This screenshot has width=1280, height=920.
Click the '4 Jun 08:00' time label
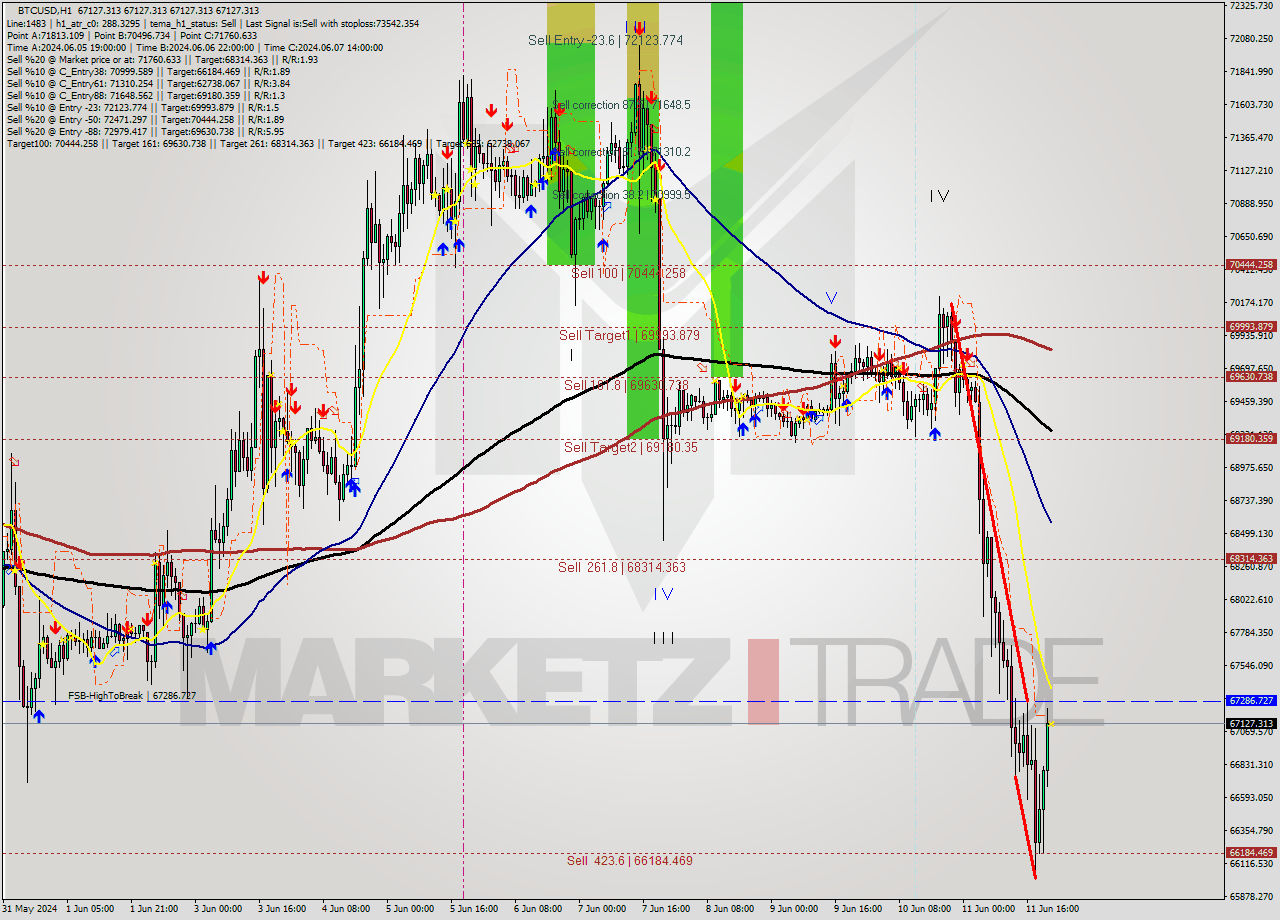346,909
